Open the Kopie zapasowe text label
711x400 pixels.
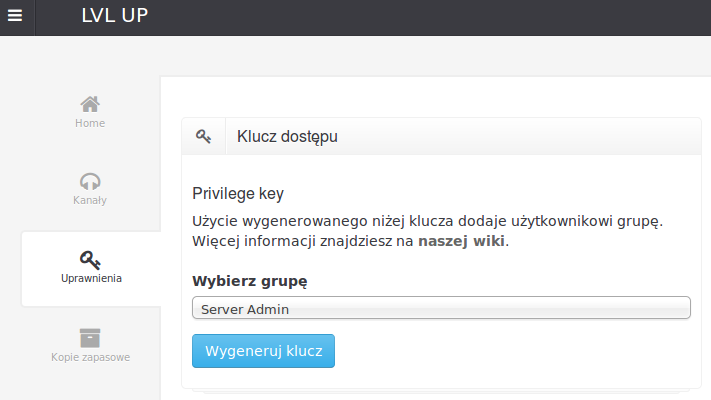(90, 356)
